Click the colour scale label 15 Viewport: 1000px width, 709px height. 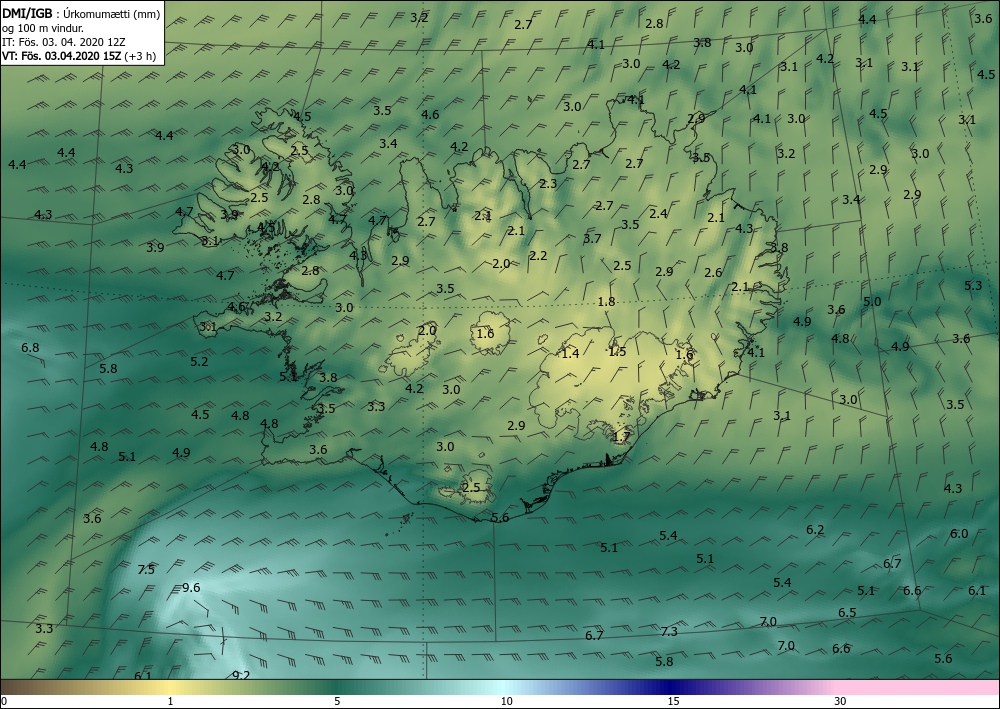[x=673, y=702]
